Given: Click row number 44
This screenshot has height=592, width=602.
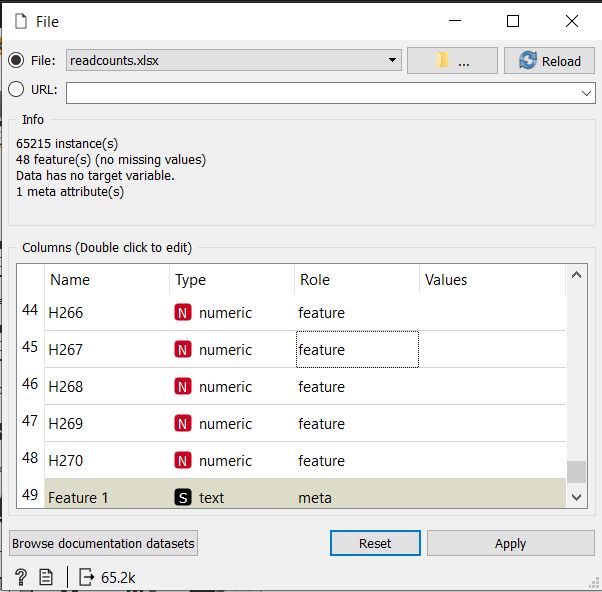Looking at the screenshot, I should coord(30,310).
